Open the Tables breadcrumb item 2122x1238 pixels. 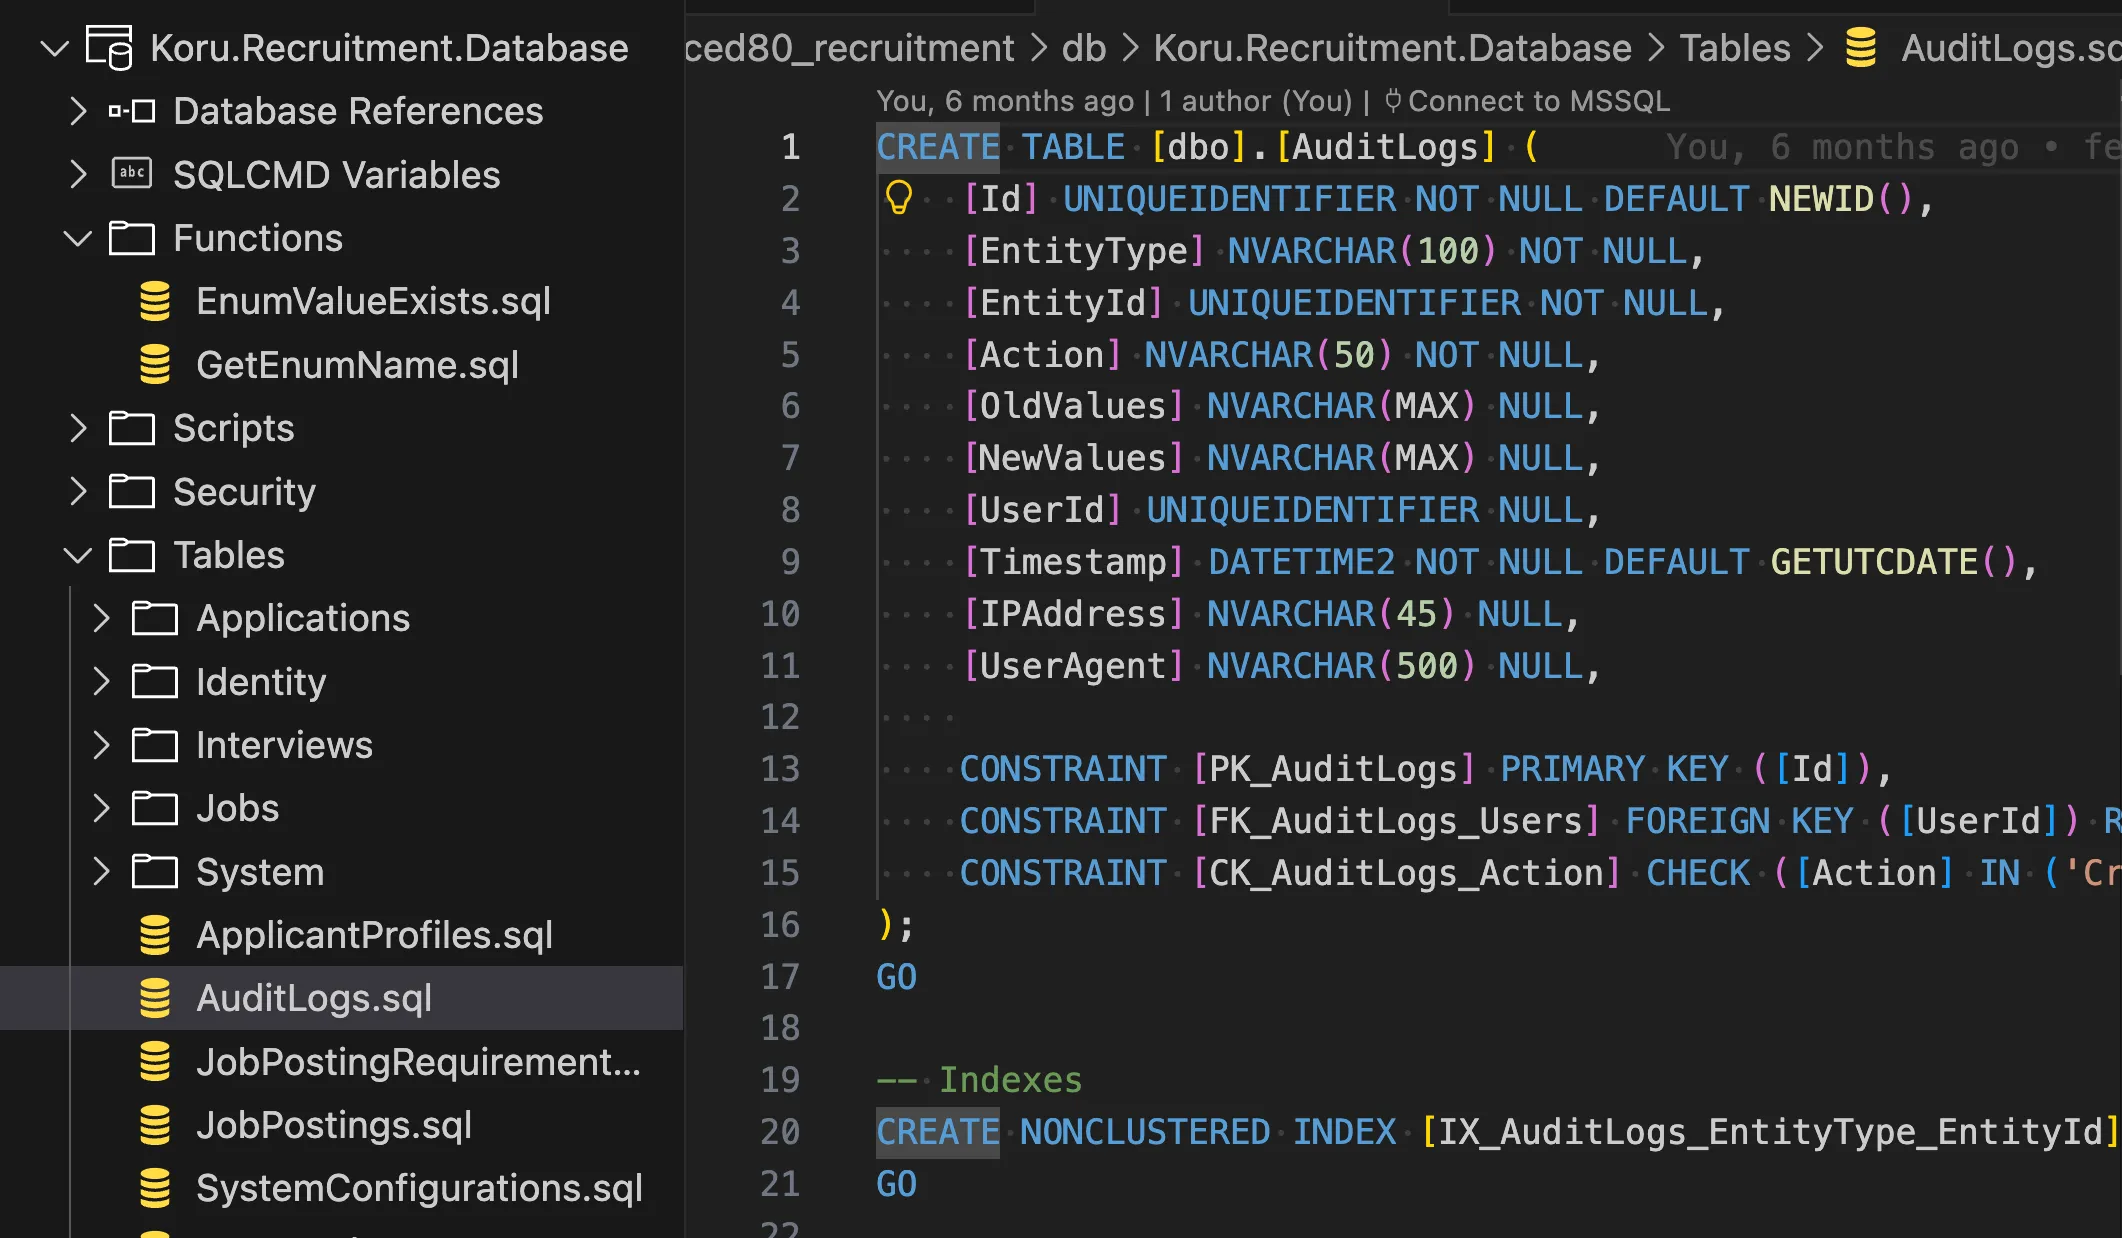(1735, 47)
